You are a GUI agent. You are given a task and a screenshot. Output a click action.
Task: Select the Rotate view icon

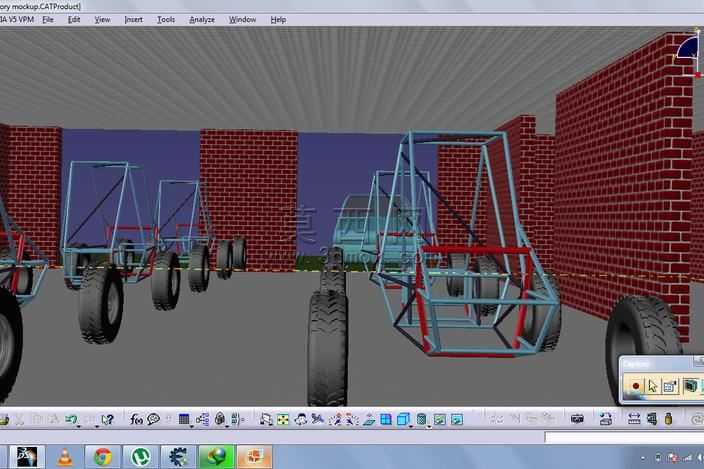(318, 419)
